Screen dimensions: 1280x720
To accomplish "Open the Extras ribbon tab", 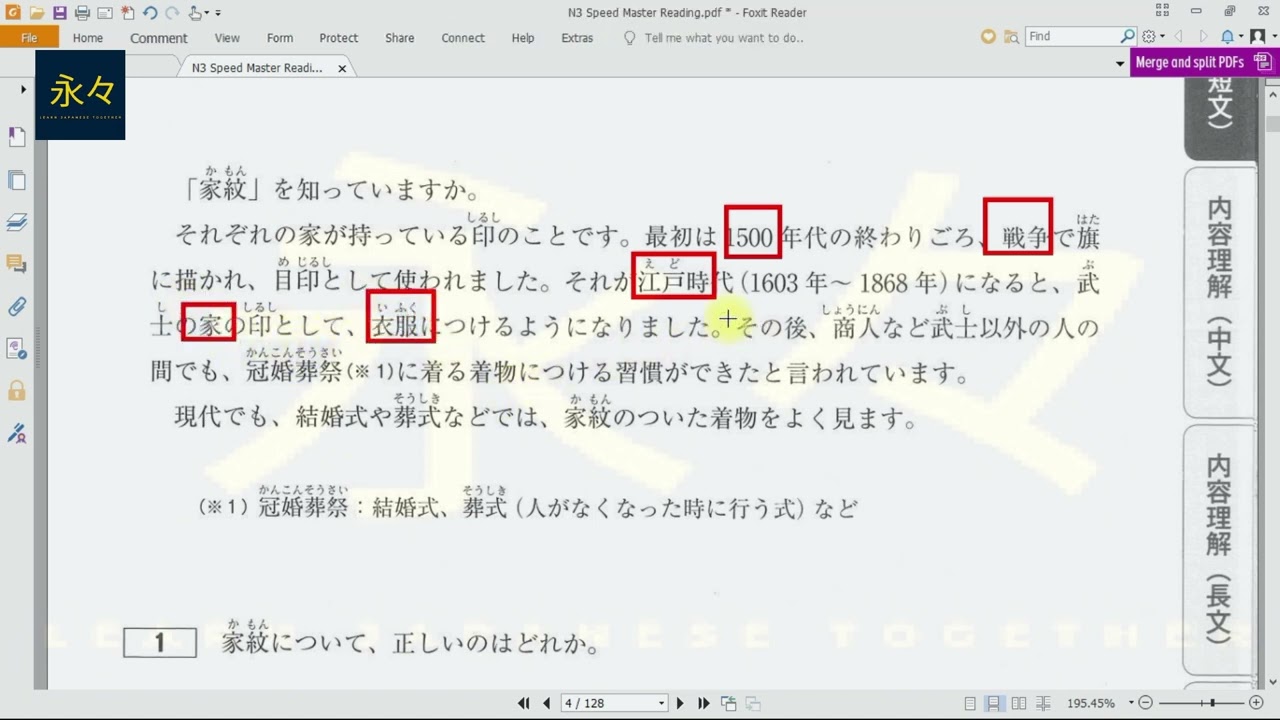I will click(x=577, y=38).
